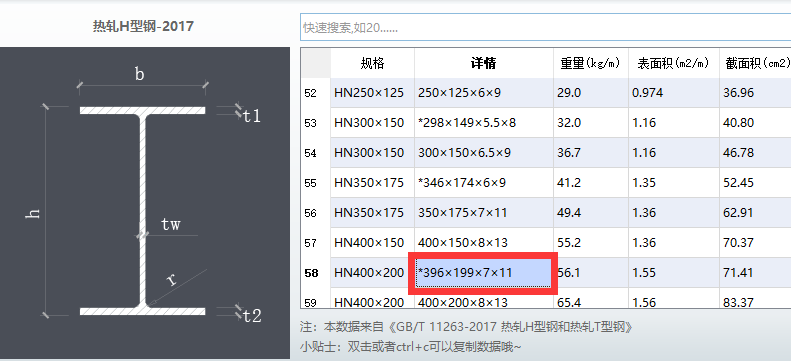The image size is (791, 361).
Task: Select detail cell *396×199×7×11
Action: (x=483, y=273)
